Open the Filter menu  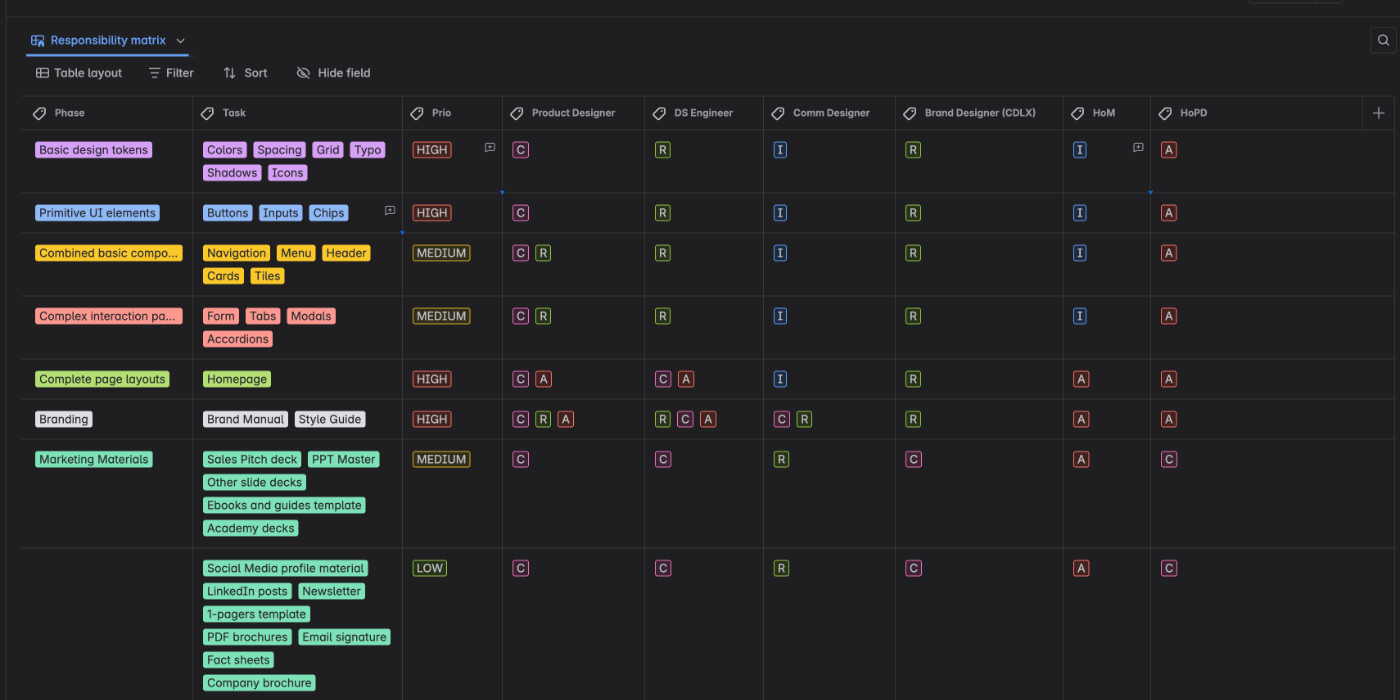171,73
